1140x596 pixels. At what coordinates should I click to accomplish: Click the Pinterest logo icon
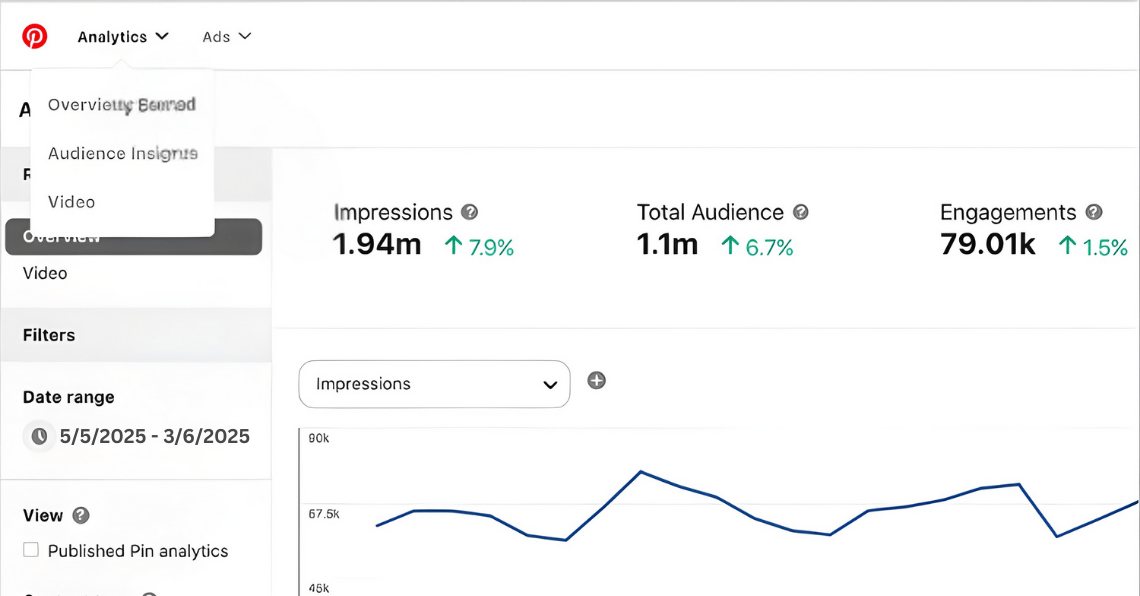coord(35,37)
